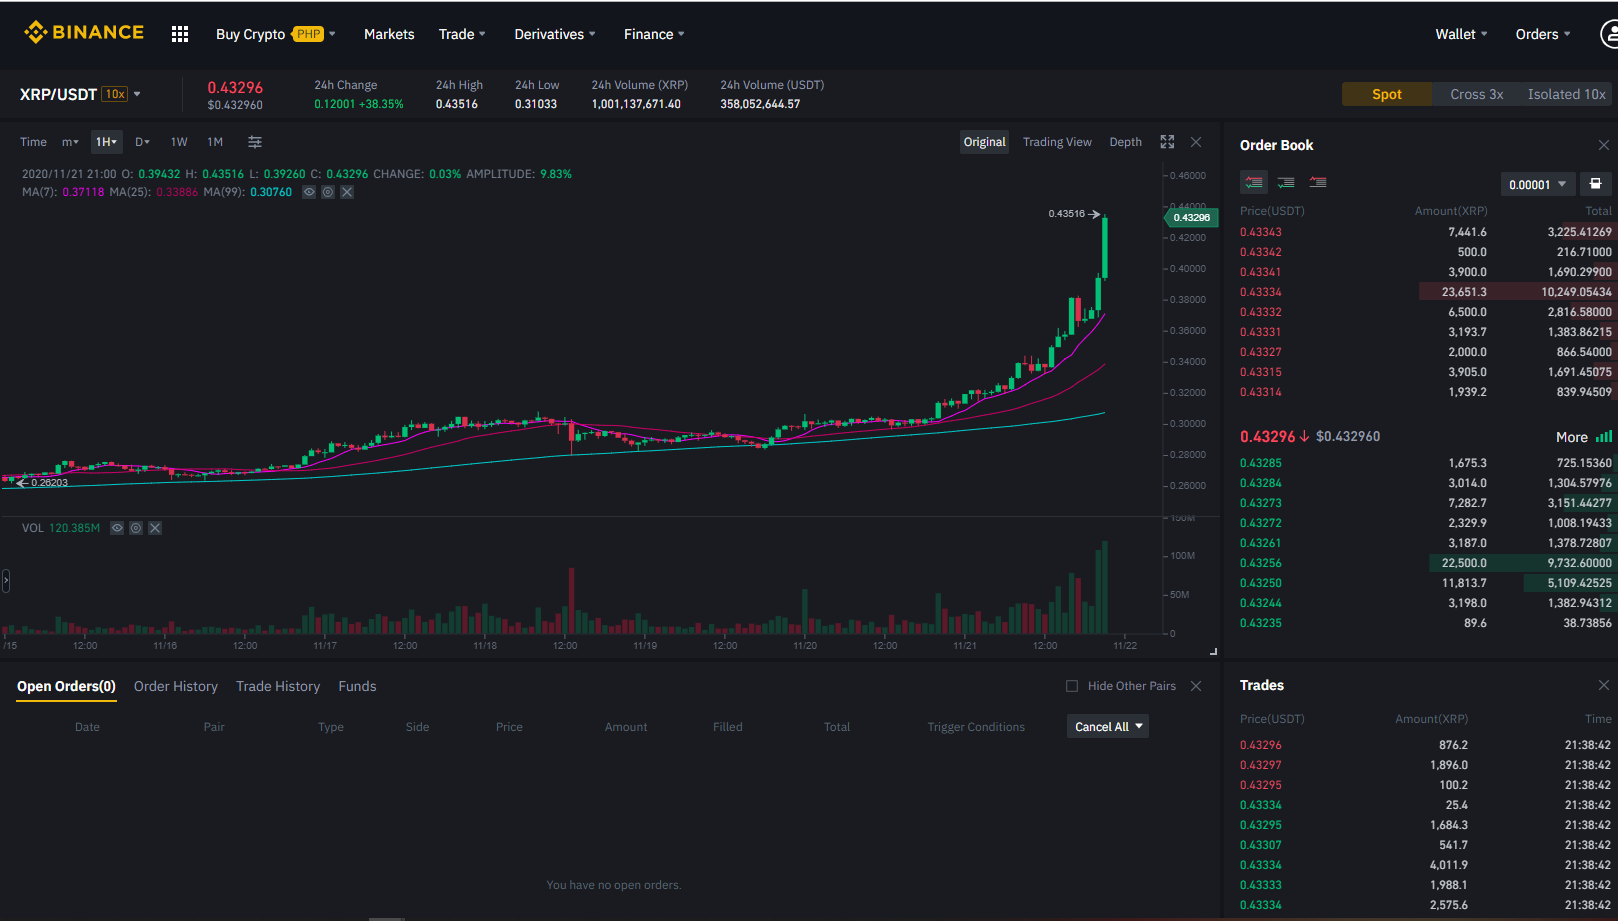Switch to Spot trading mode
1618x921 pixels.
tap(1386, 94)
